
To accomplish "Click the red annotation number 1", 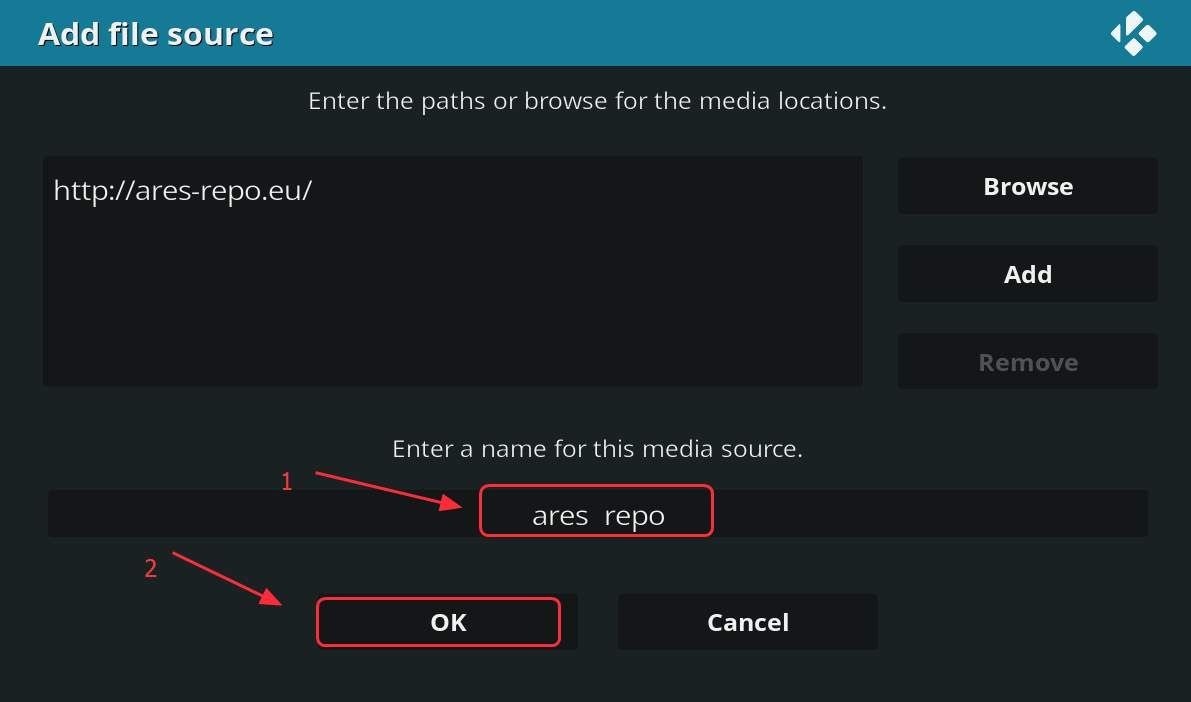I will (x=287, y=482).
